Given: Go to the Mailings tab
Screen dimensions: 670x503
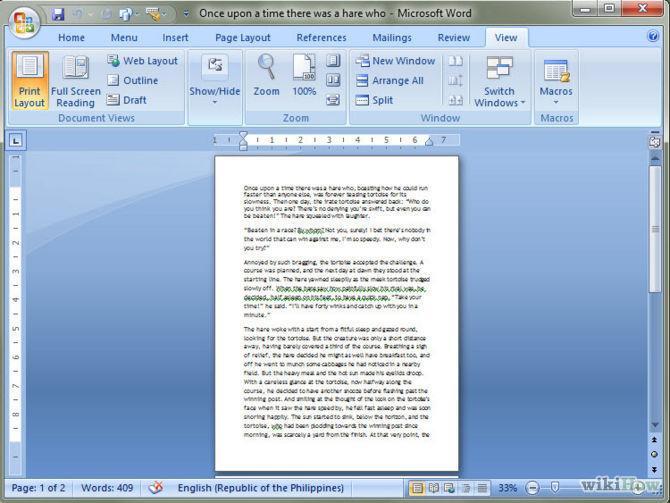Looking at the screenshot, I should (x=392, y=38).
